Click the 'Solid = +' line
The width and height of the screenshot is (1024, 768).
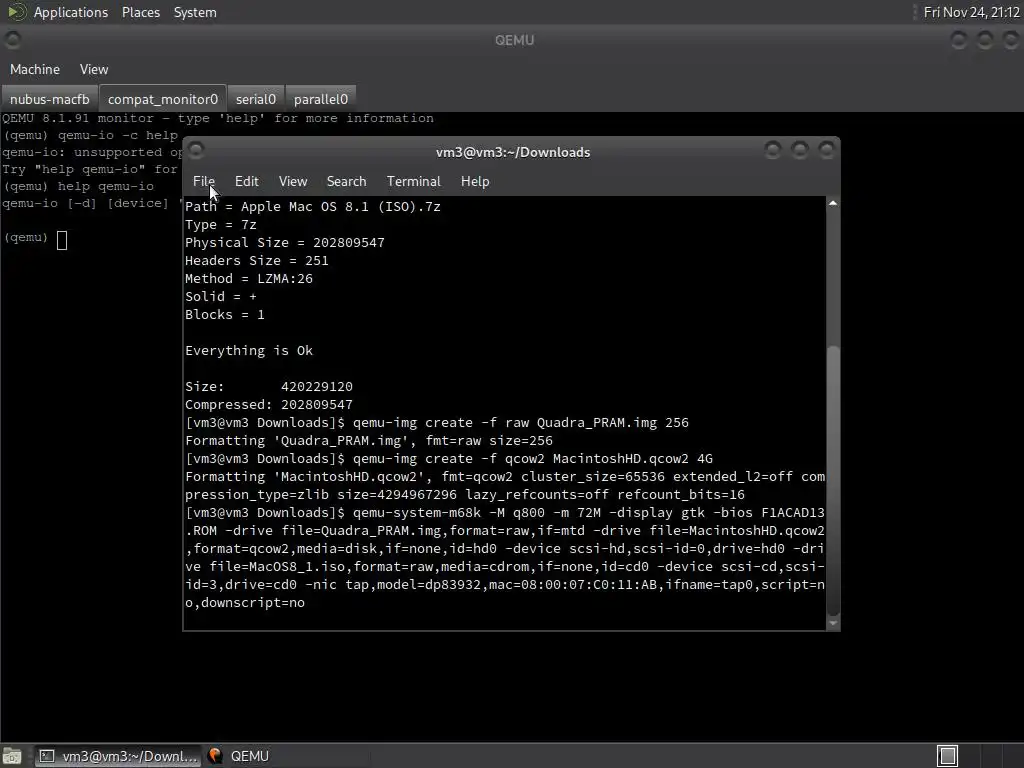pos(221,296)
